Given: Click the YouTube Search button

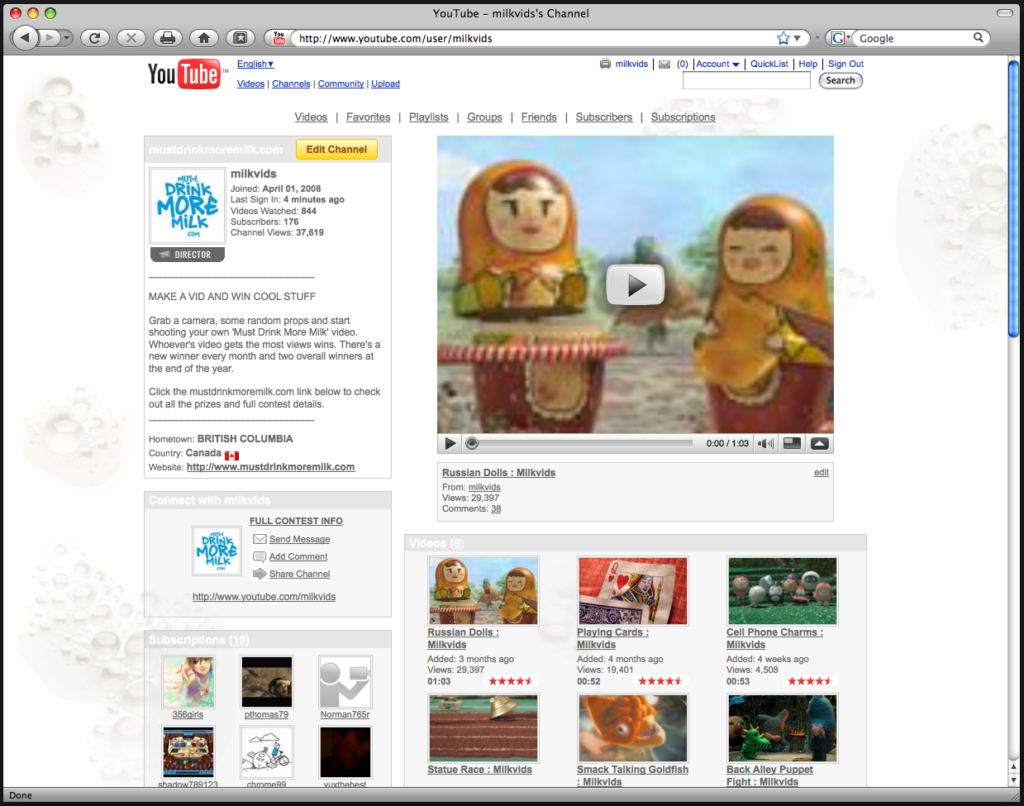Looking at the screenshot, I should (x=840, y=80).
